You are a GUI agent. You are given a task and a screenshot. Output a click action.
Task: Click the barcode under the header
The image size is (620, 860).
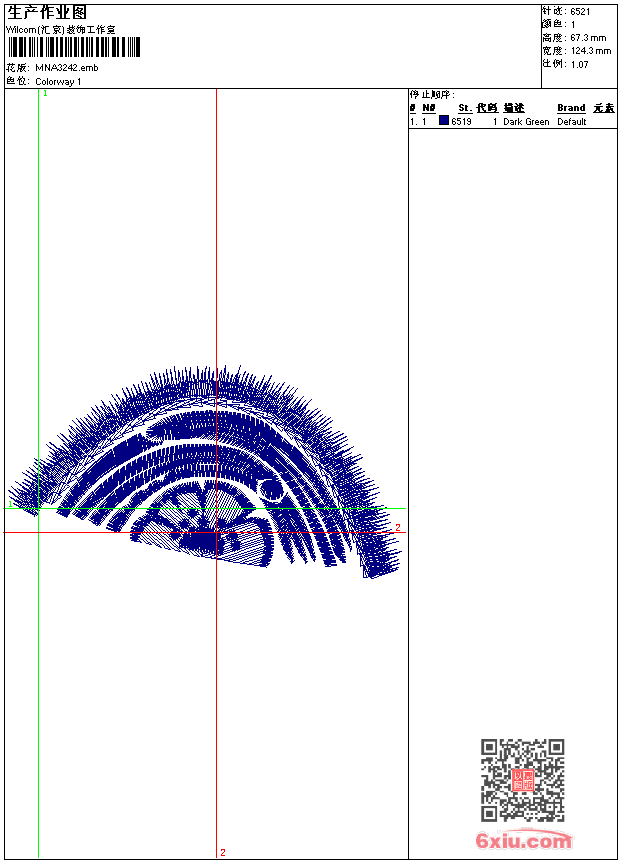[74, 47]
